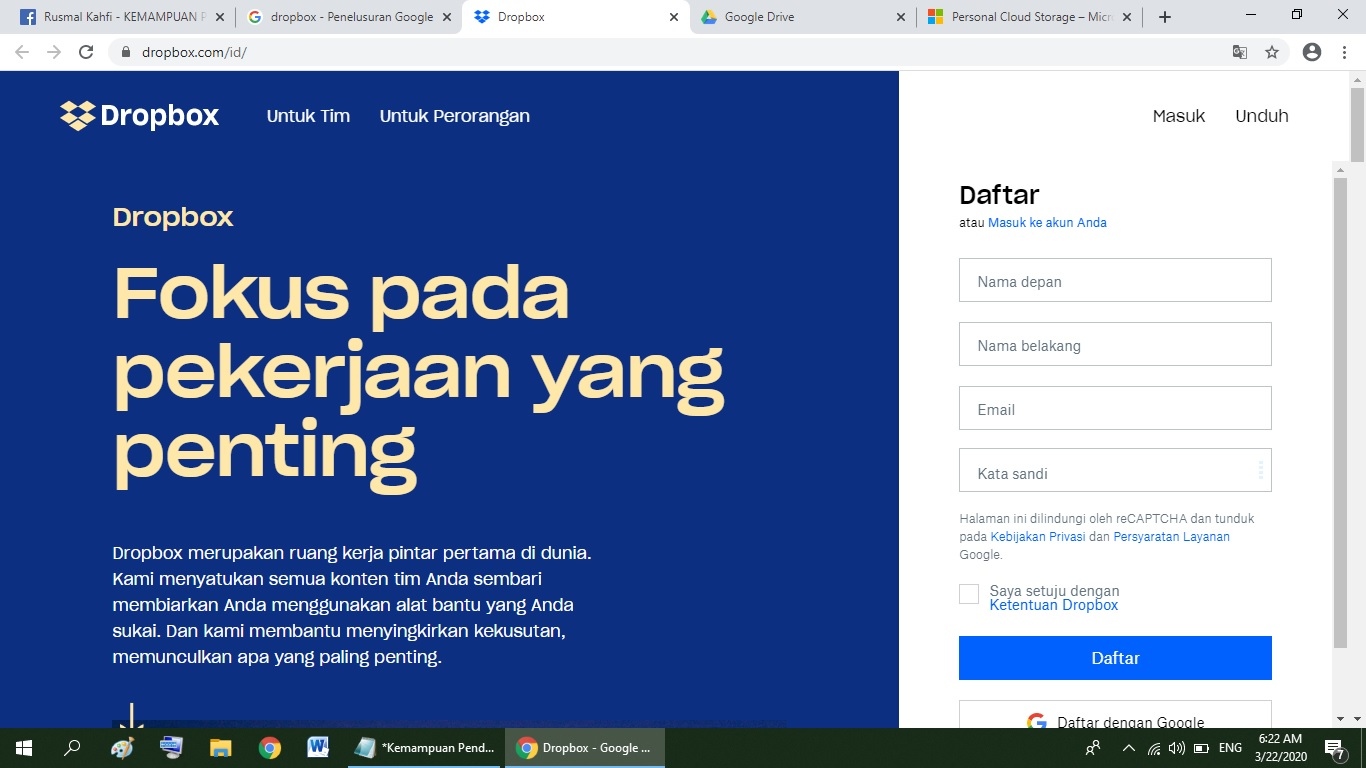Open the People icon in system tray
The width and height of the screenshot is (1366, 768).
[x=1093, y=748]
